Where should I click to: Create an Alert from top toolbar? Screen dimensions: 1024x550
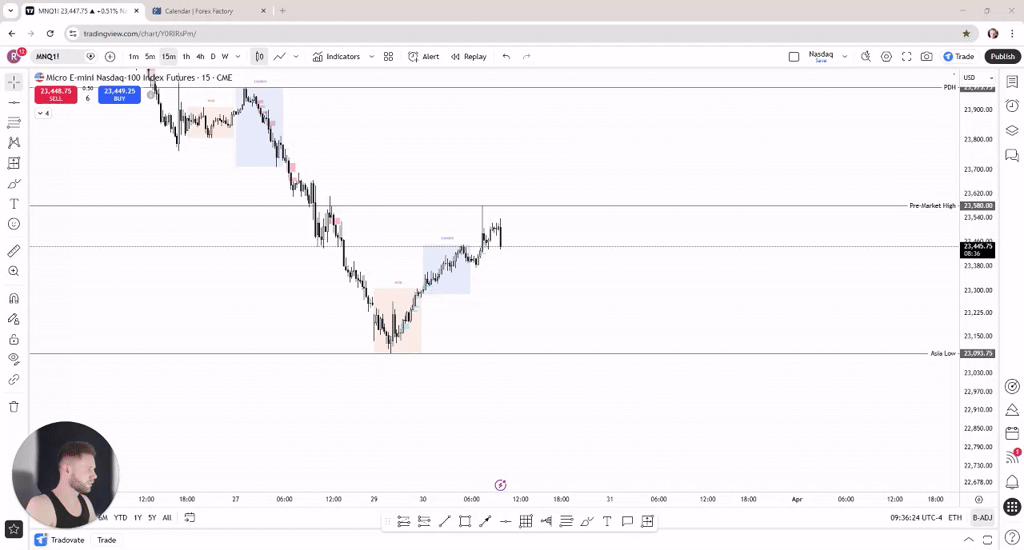coord(423,57)
